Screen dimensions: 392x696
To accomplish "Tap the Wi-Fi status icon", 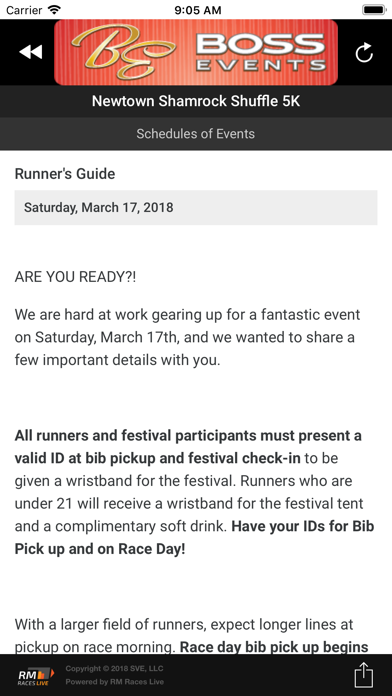I will [55, 9].
